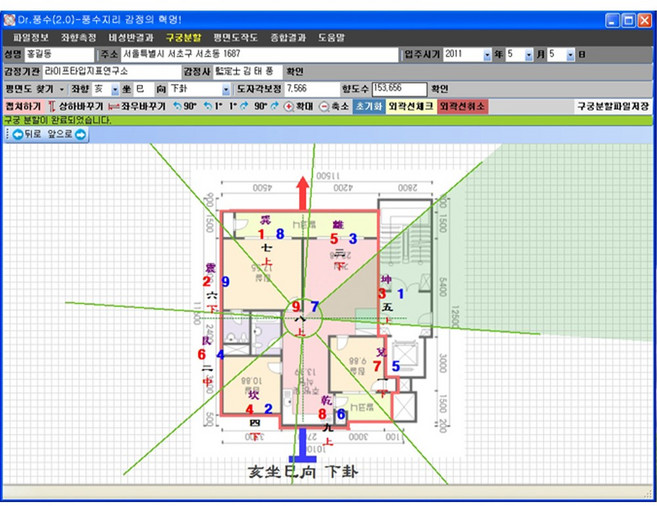Maximize the Dr.풍수 window

tap(629, 20)
